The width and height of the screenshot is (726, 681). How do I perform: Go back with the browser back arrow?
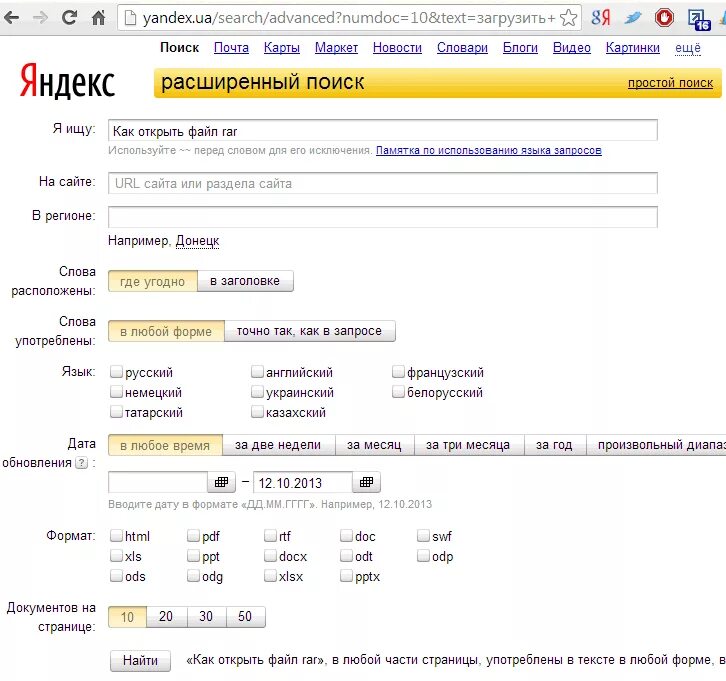coord(12,18)
